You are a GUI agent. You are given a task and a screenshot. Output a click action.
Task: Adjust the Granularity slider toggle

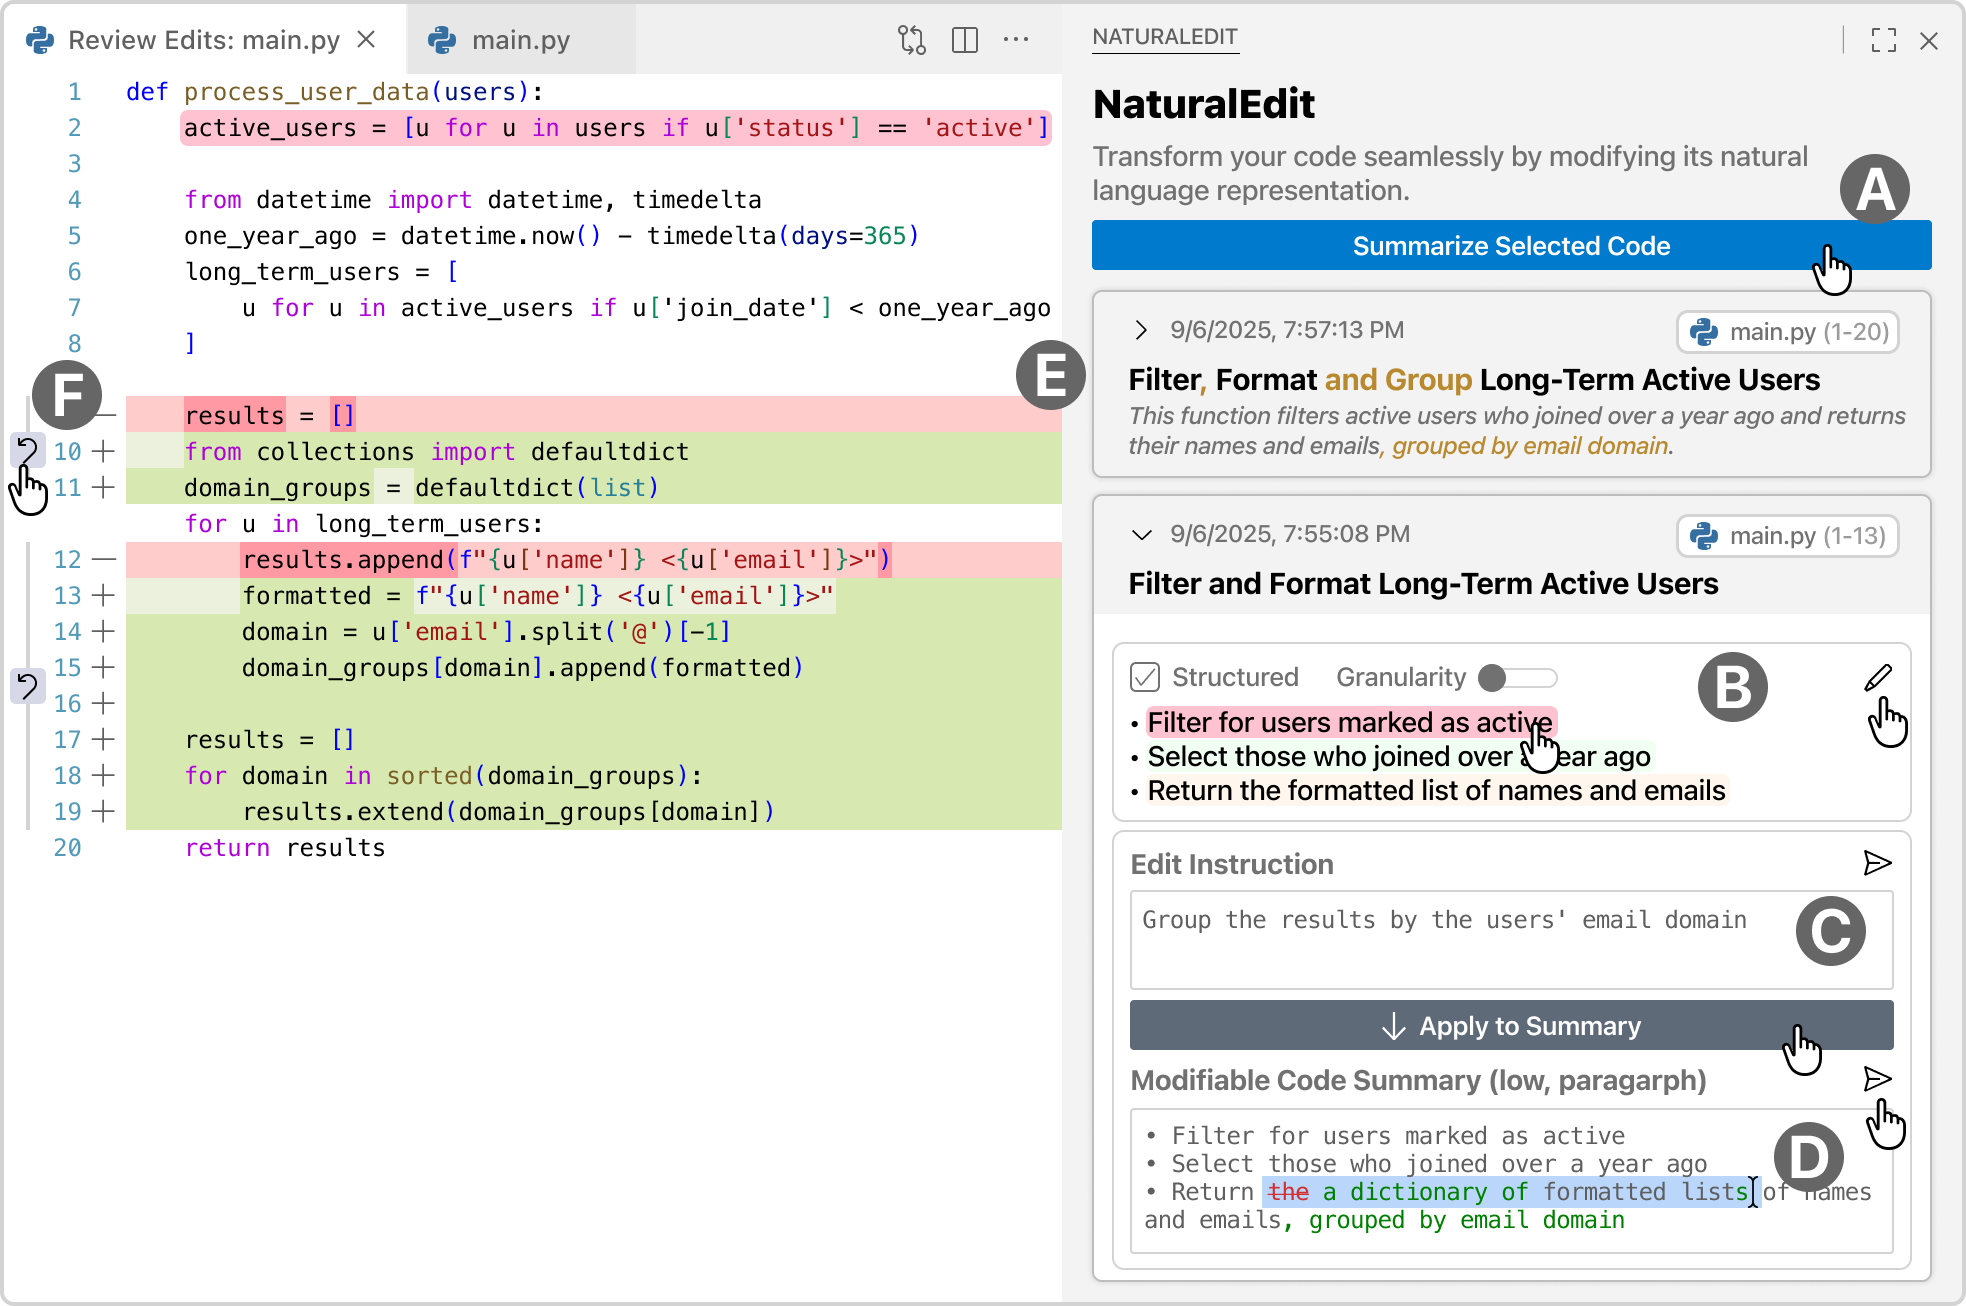pos(1516,678)
